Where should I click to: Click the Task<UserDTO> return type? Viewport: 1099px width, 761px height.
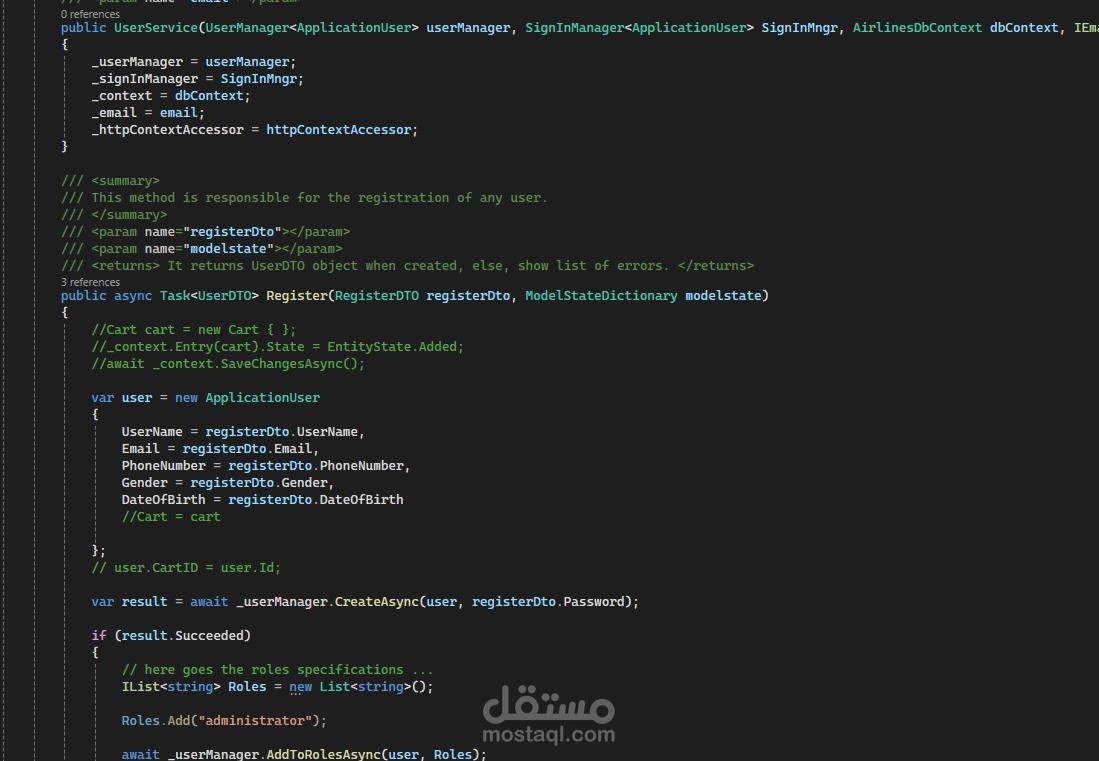tap(209, 296)
